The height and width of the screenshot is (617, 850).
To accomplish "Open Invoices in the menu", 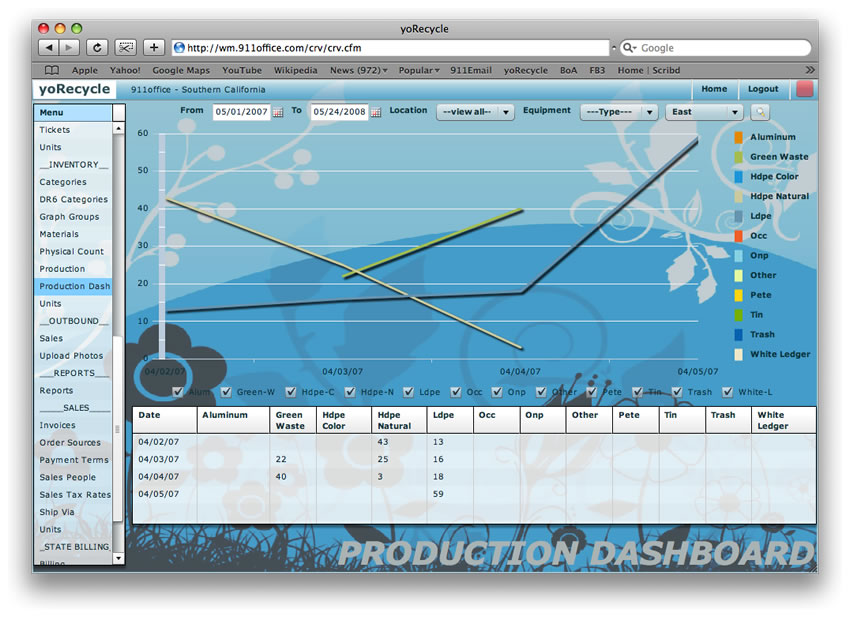I will (57, 425).
